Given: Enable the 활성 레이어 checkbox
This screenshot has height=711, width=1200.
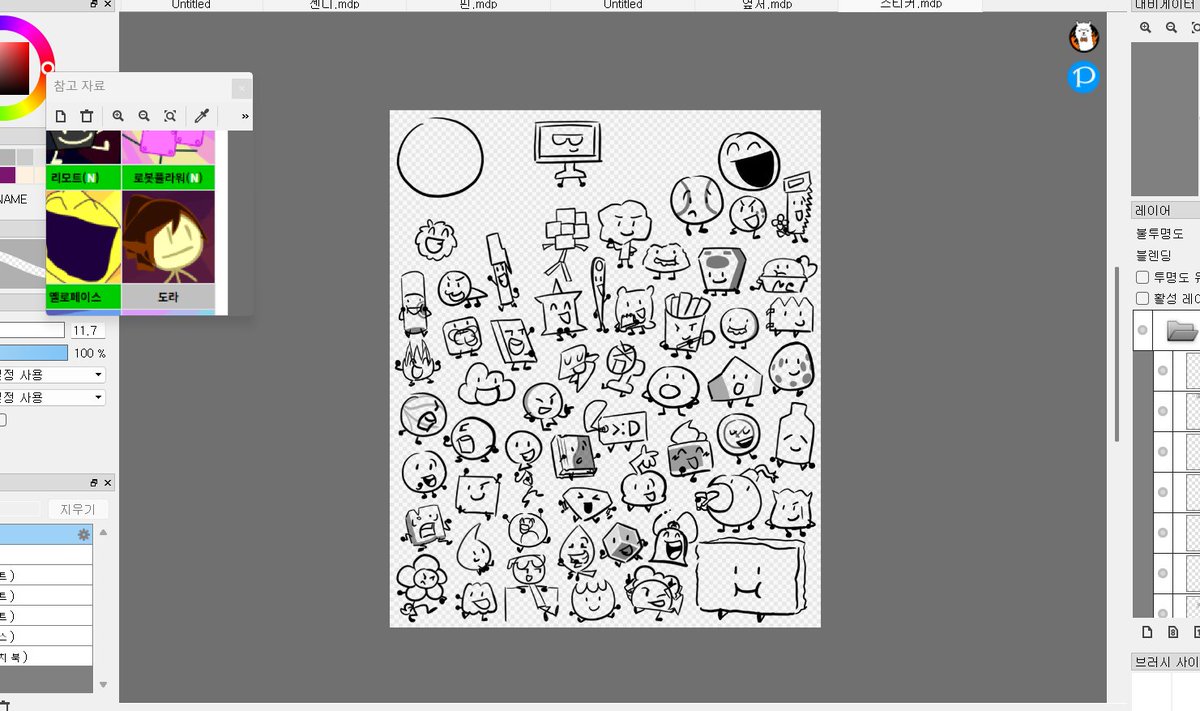Looking at the screenshot, I should coord(1143,298).
